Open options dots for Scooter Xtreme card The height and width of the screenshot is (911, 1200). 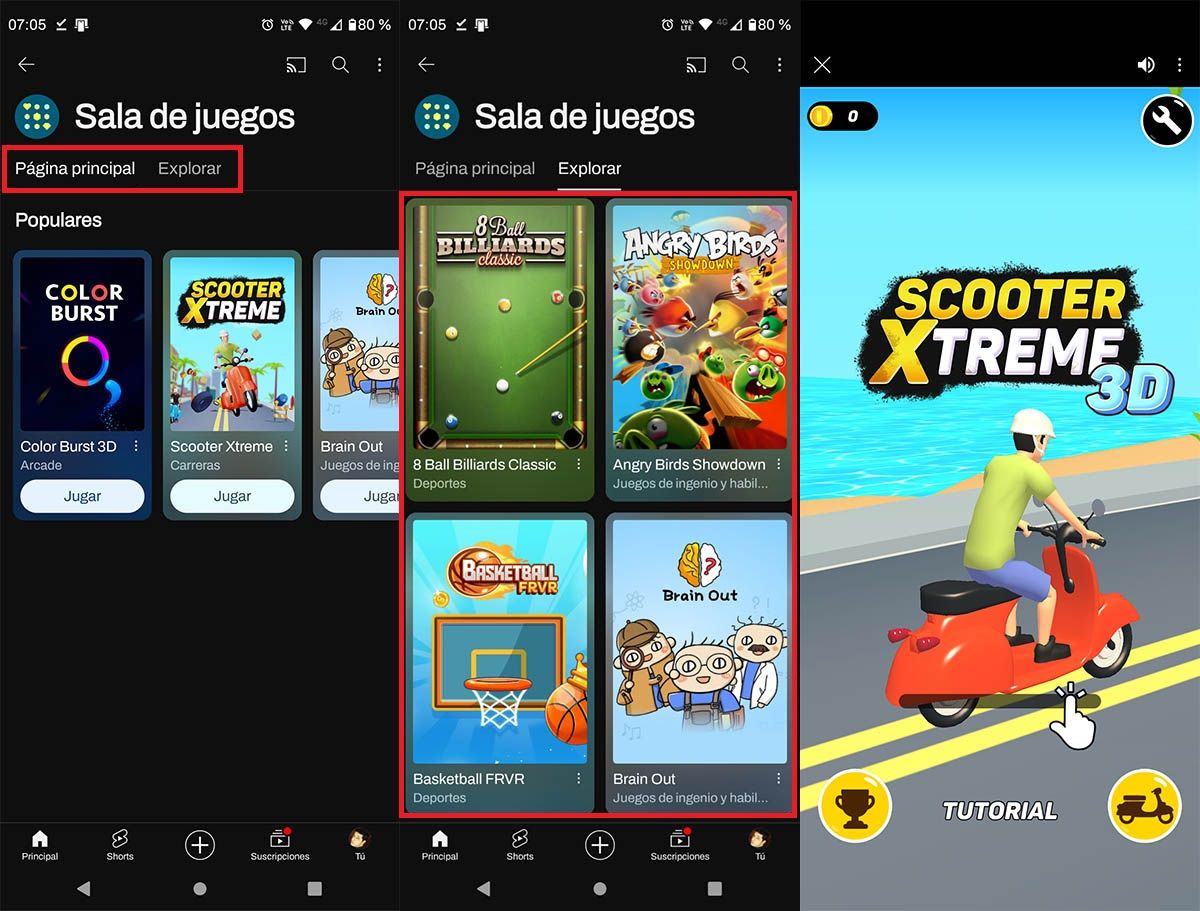point(286,446)
